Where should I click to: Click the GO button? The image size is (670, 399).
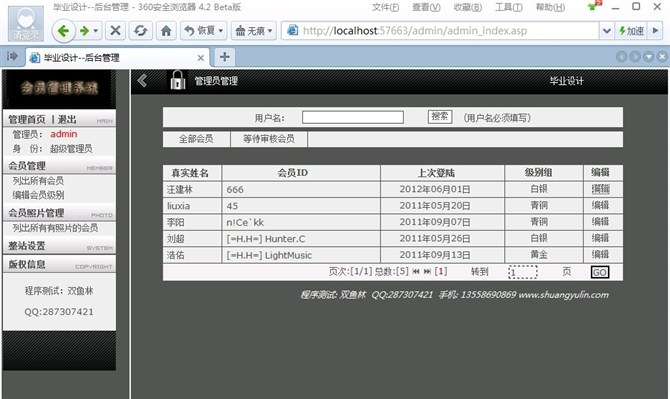coord(599,272)
